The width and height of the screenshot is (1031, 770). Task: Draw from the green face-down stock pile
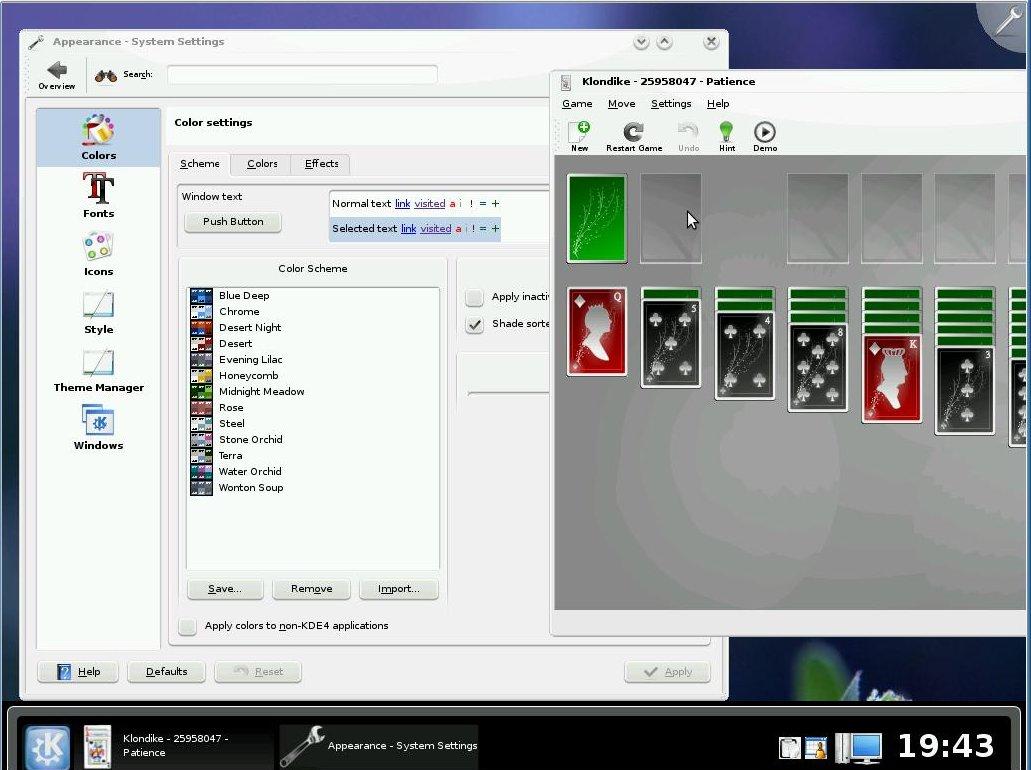[597, 218]
